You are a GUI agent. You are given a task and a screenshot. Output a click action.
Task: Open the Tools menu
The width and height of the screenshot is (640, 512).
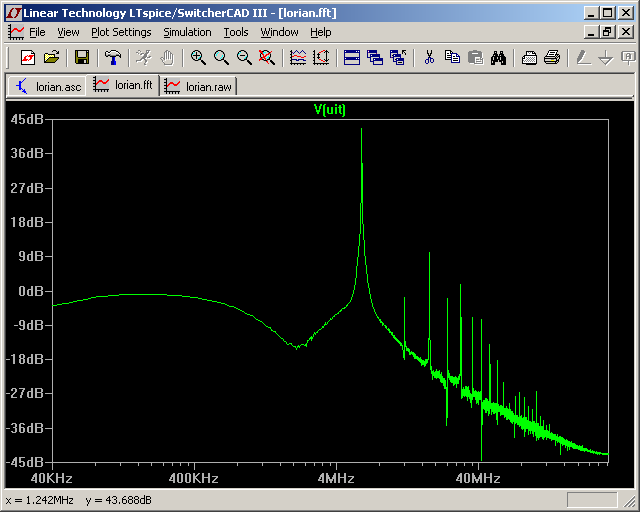236,32
